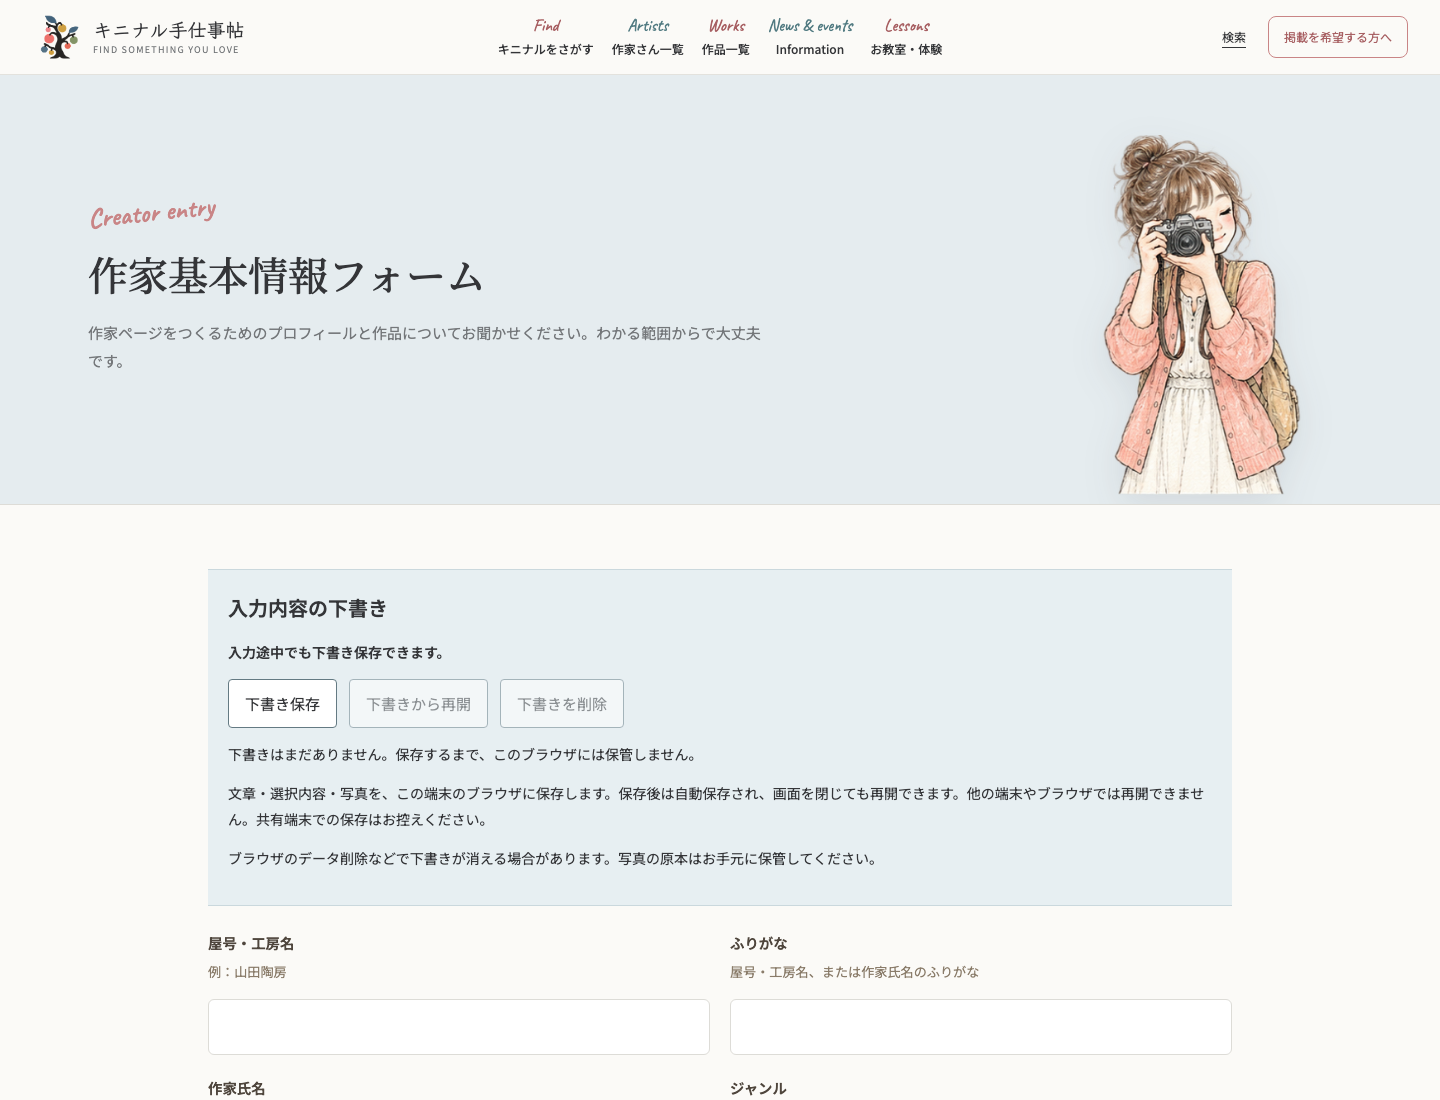Image resolution: width=1440 pixels, height=1100 pixels.
Task: Focus the 屋号・工房名 input field
Action: click(459, 1027)
